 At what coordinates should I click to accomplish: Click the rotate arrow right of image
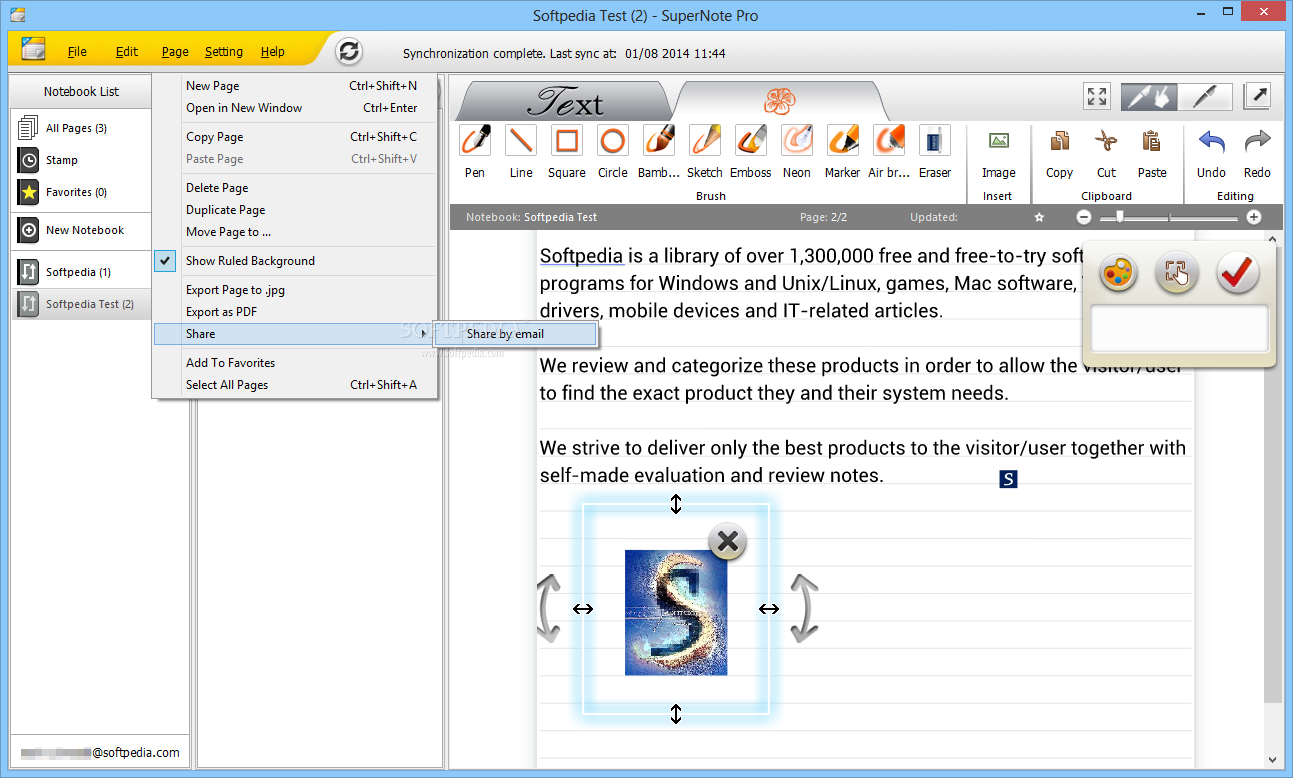804,608
